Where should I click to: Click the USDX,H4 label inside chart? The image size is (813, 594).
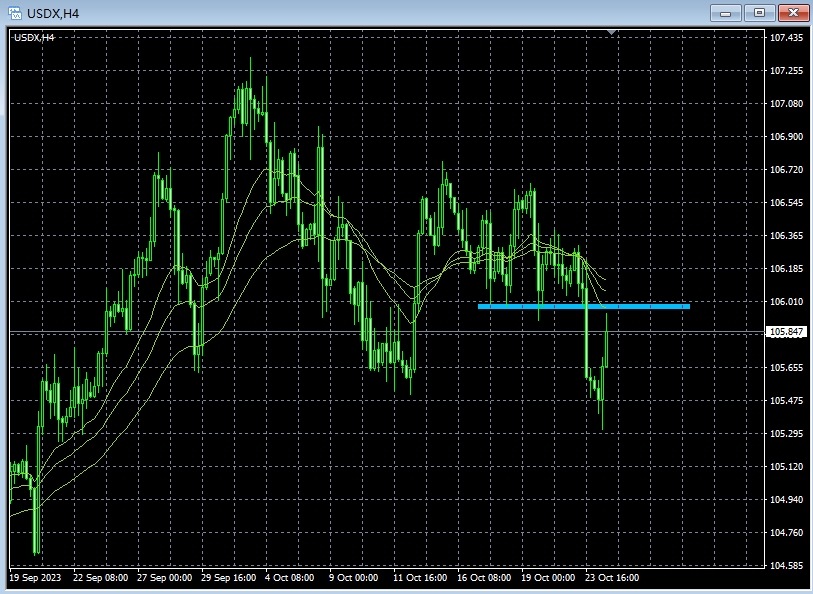click(x=34, y=37)
